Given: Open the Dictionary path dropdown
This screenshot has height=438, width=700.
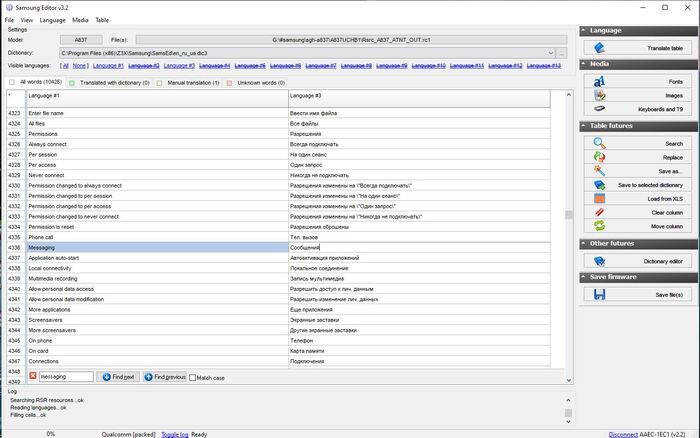Looking at the screenshot, I should pyautogui.click(x=550, y=53).
